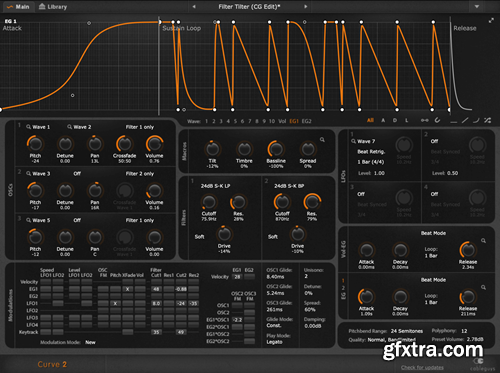Load the next preset with the right arrow
Viewport: 500px width, 373px height.
pyautogui.click(x=305, y=7)
